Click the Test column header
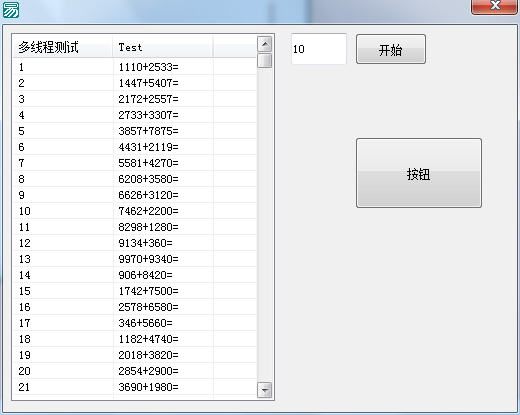This screenshot has width=520, height=415. (163, 47)
